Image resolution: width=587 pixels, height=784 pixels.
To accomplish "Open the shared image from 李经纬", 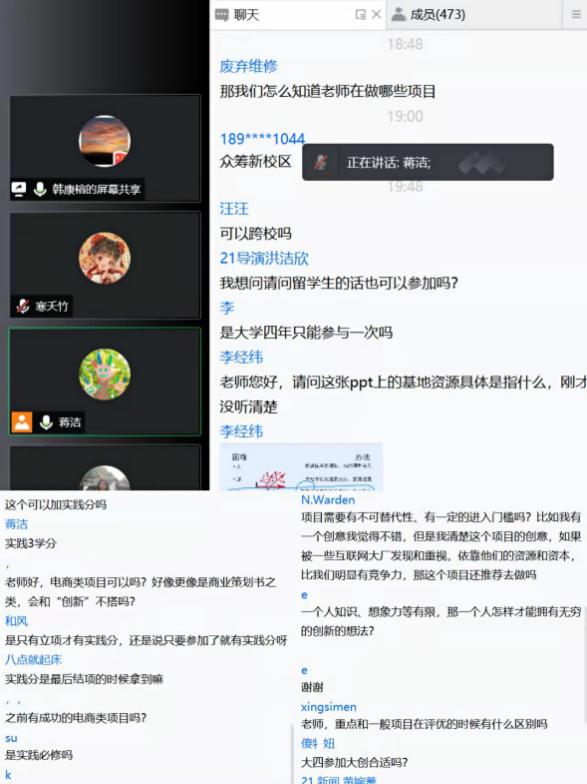I will (301, 467).
